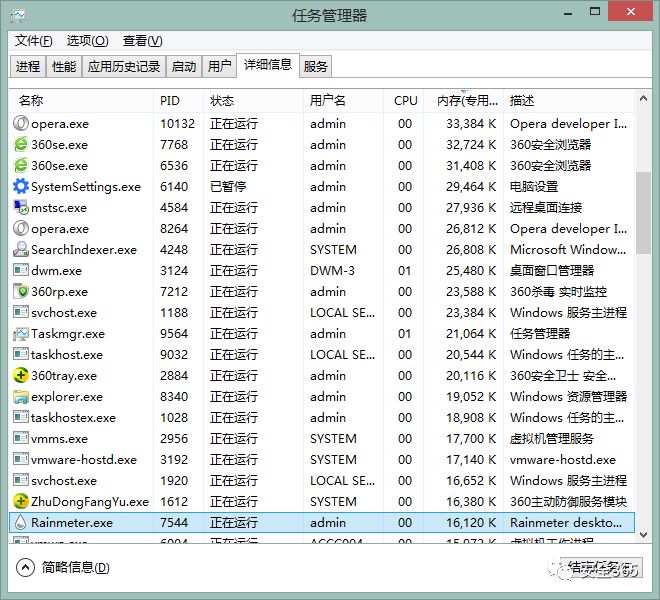Click the 远程桌面连接 description
Image resolution: width=660 pixels, height=600 pixels.
546,207
